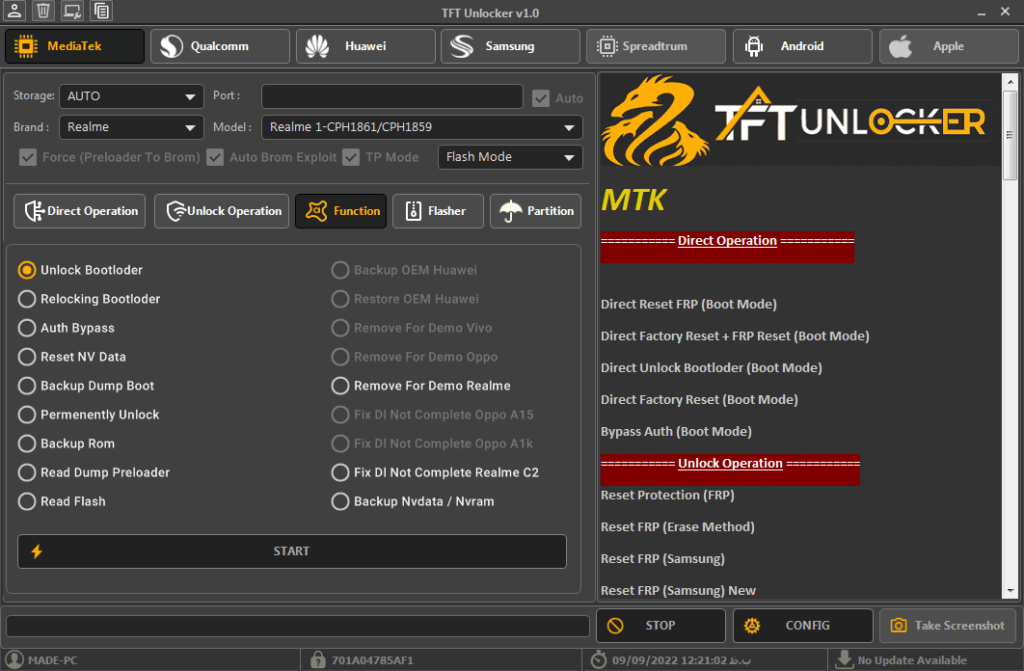This screenshot has height=671, width=1024.
Task: Open the Flasher tab
Action: tap(438, 211)
